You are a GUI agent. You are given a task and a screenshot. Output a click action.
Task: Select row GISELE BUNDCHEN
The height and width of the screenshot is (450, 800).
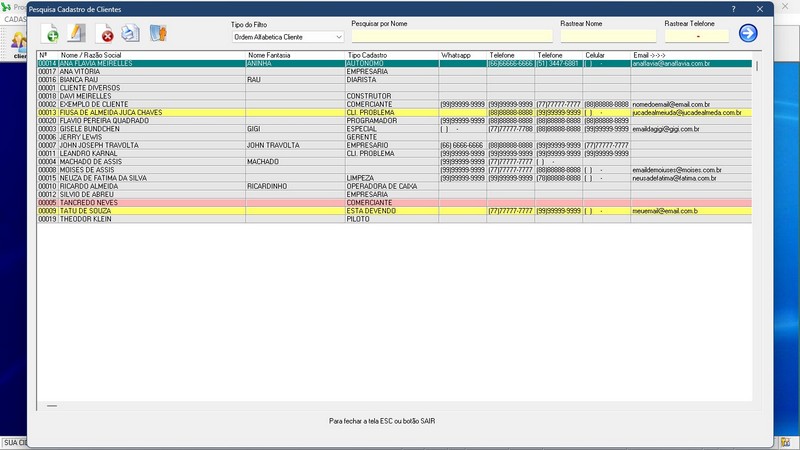coord(394,129)
